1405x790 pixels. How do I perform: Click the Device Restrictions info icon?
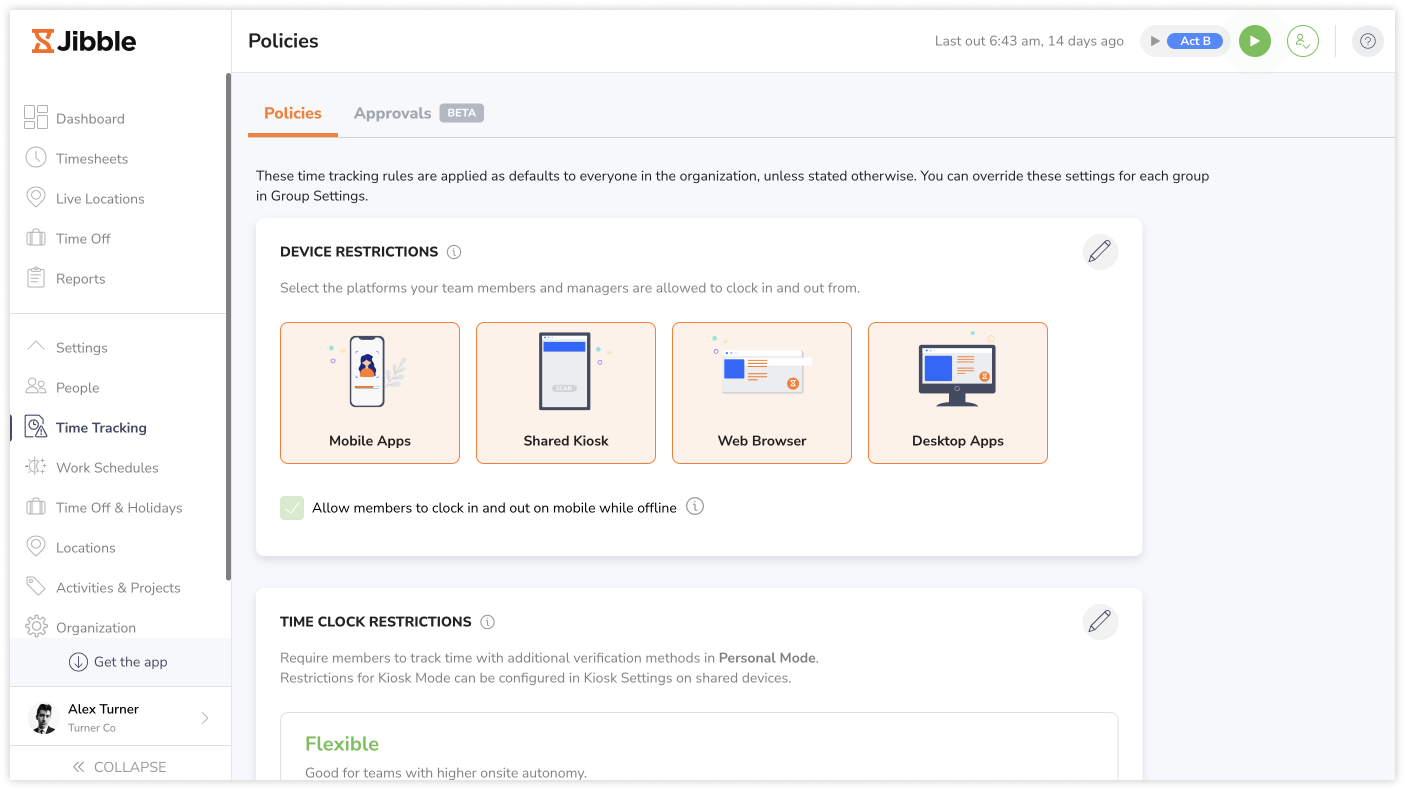point(454,252)
